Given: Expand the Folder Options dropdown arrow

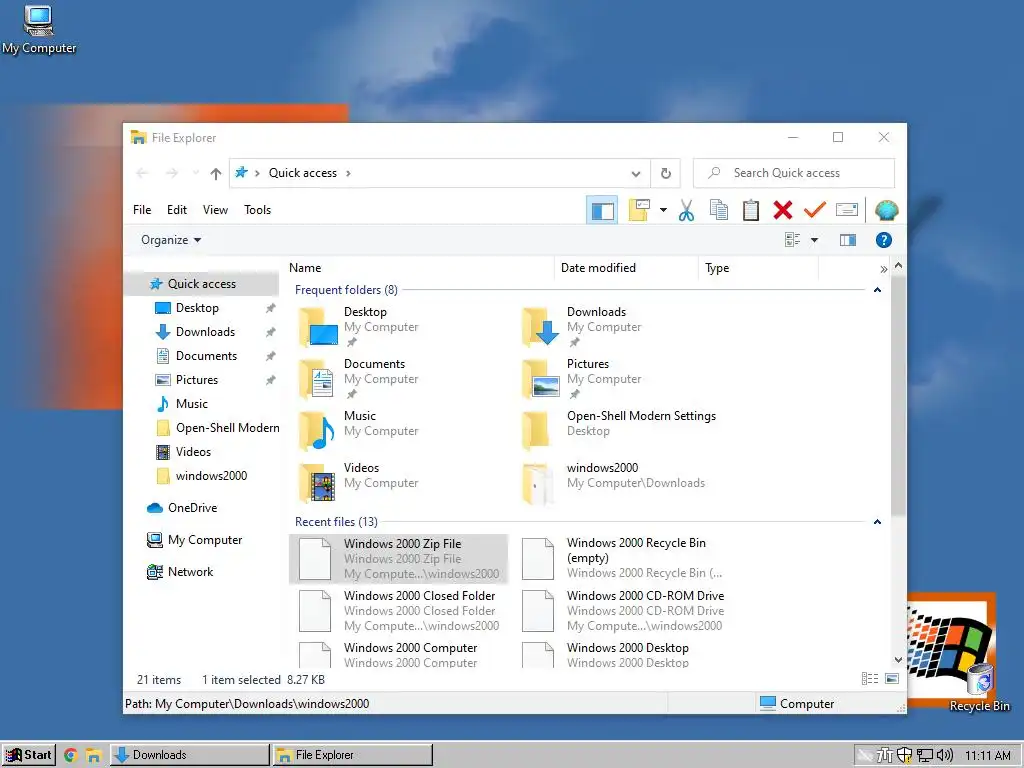Looking at the screenshot, I should [663, 210].
